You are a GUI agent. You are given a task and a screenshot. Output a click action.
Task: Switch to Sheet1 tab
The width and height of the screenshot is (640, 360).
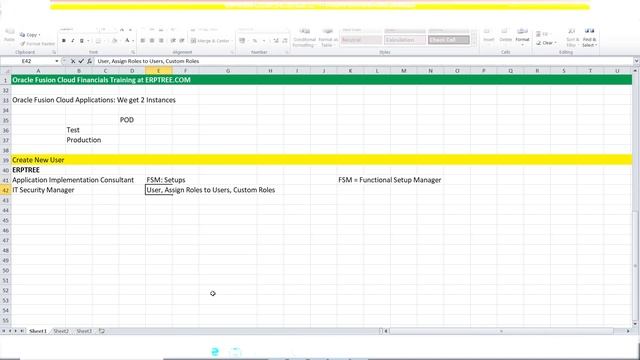pyautogui.click(x=38, y=331)
